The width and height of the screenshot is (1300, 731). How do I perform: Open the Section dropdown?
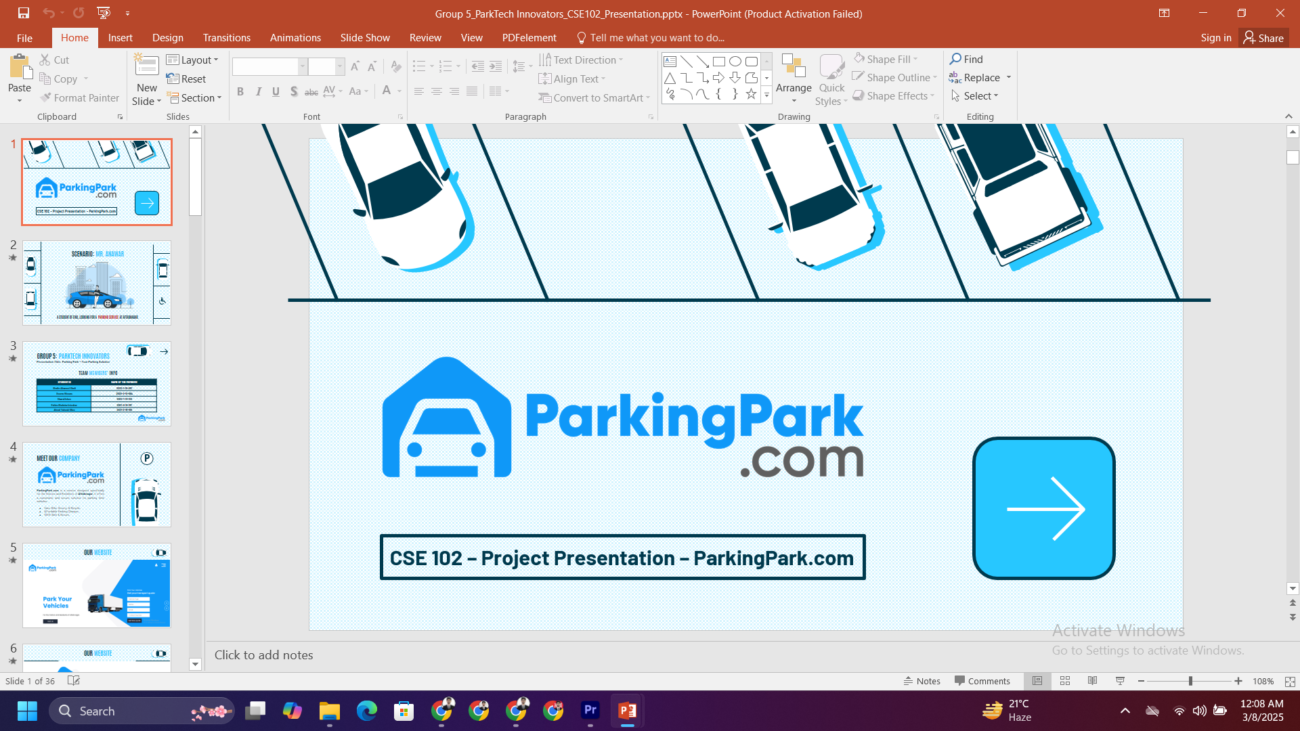click(x=193, y=98)
